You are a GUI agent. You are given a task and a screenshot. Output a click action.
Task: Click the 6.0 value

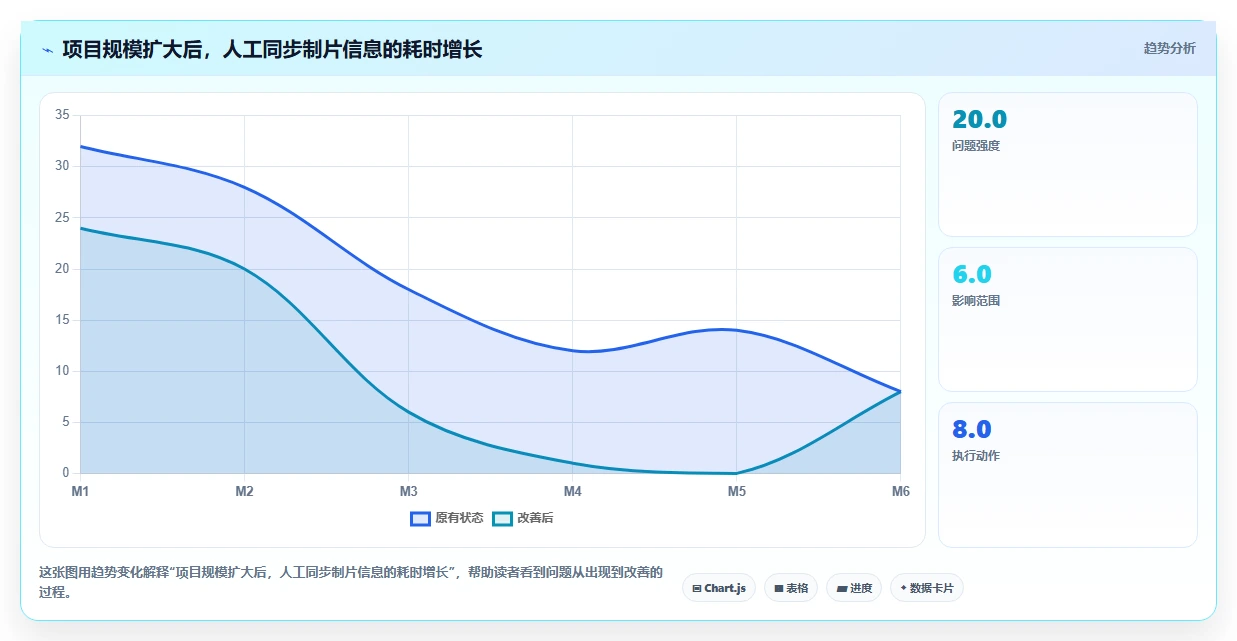(971, 275)
